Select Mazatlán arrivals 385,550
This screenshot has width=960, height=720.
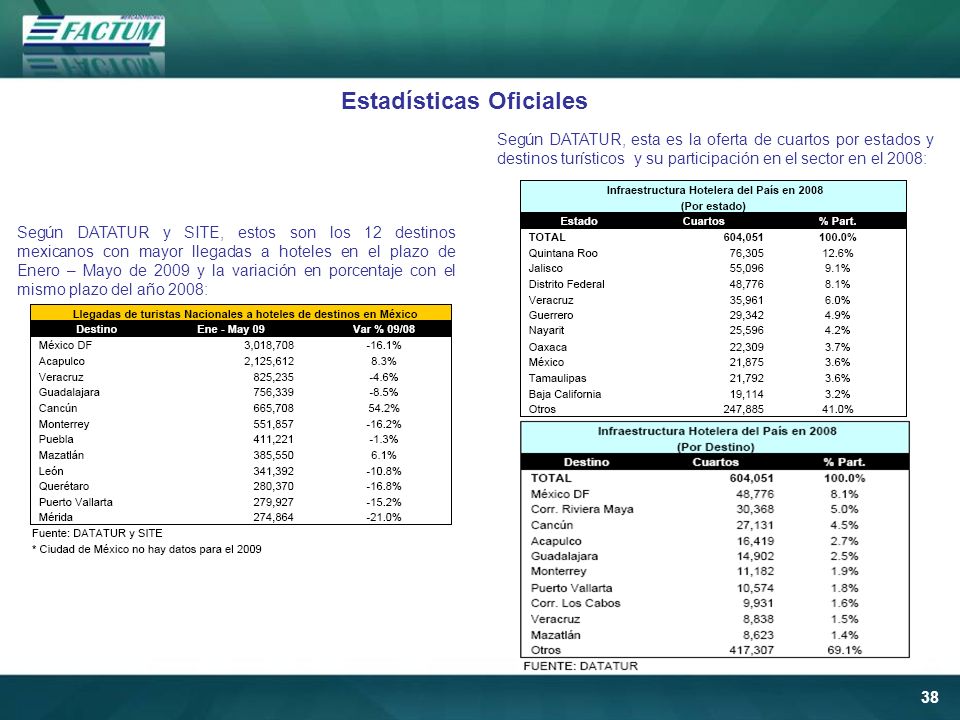click(x=273, y=455)
